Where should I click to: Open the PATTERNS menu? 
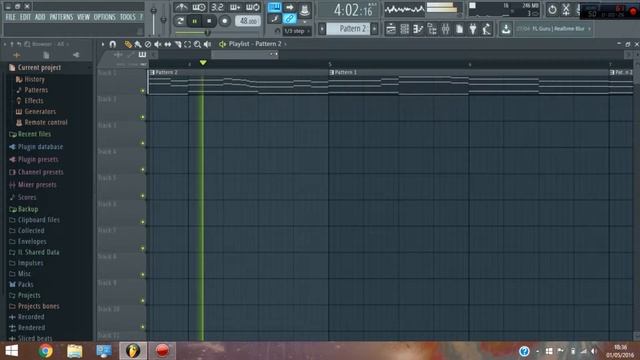point(61,17)
